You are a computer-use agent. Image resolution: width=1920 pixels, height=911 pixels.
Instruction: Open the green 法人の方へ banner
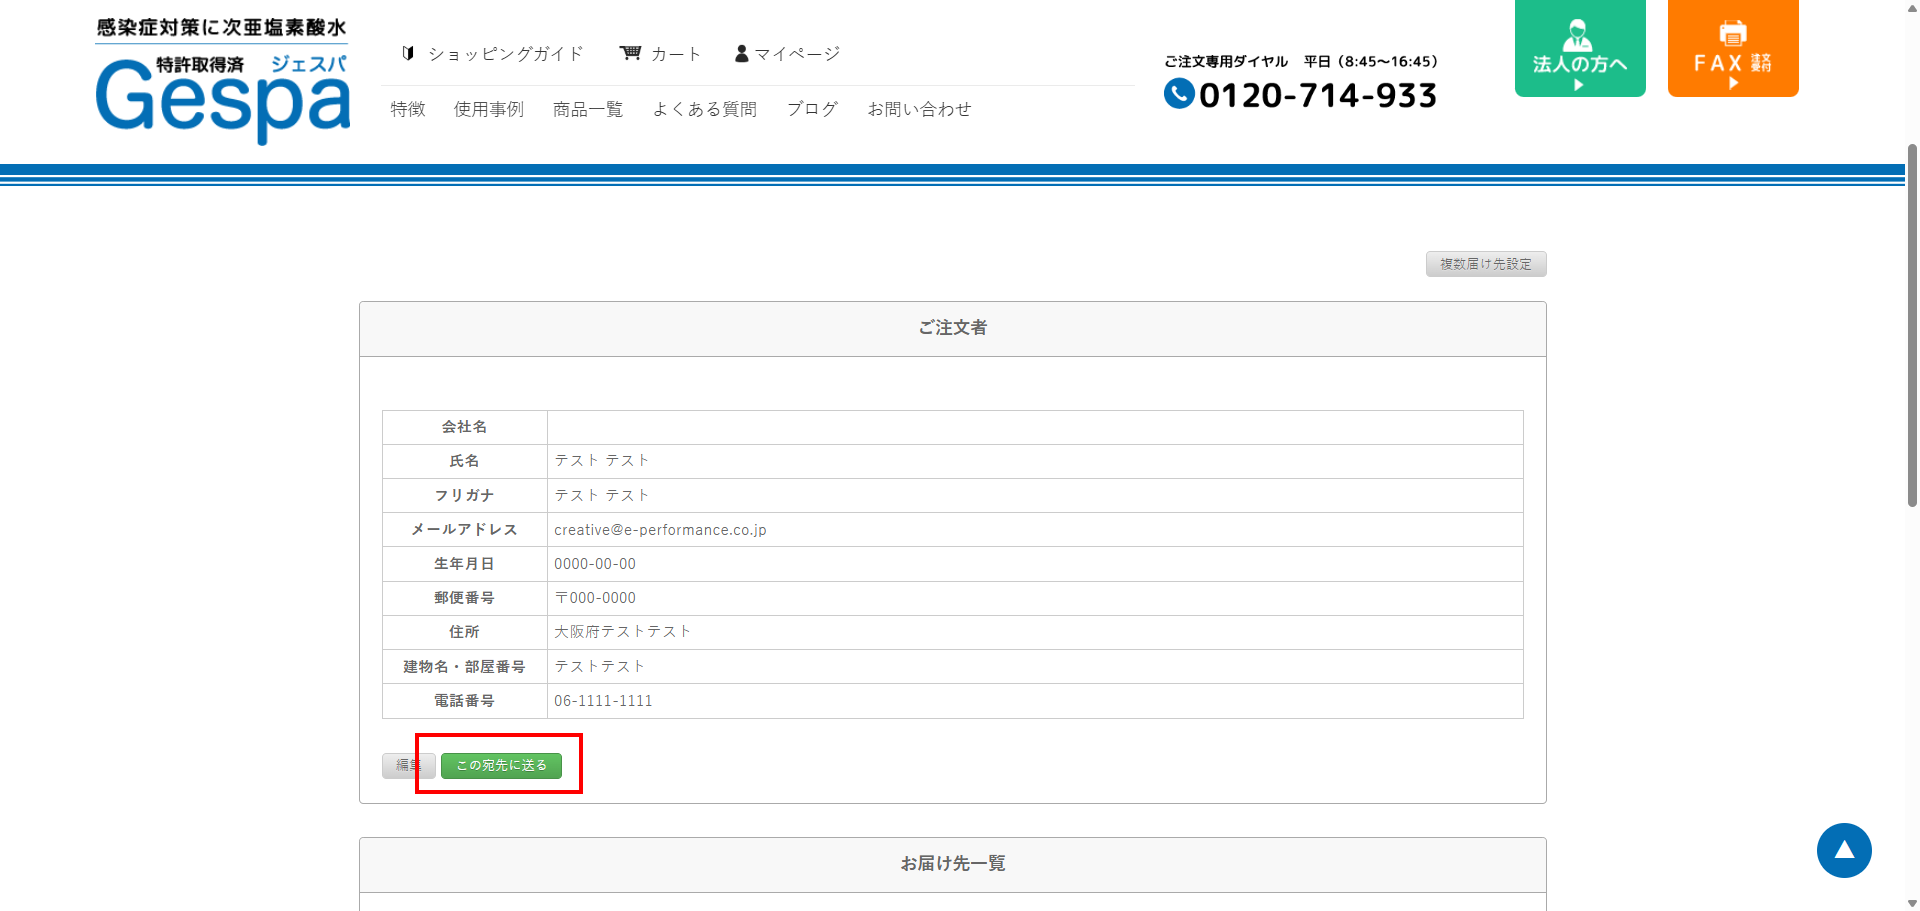(x=1579, y=49)
